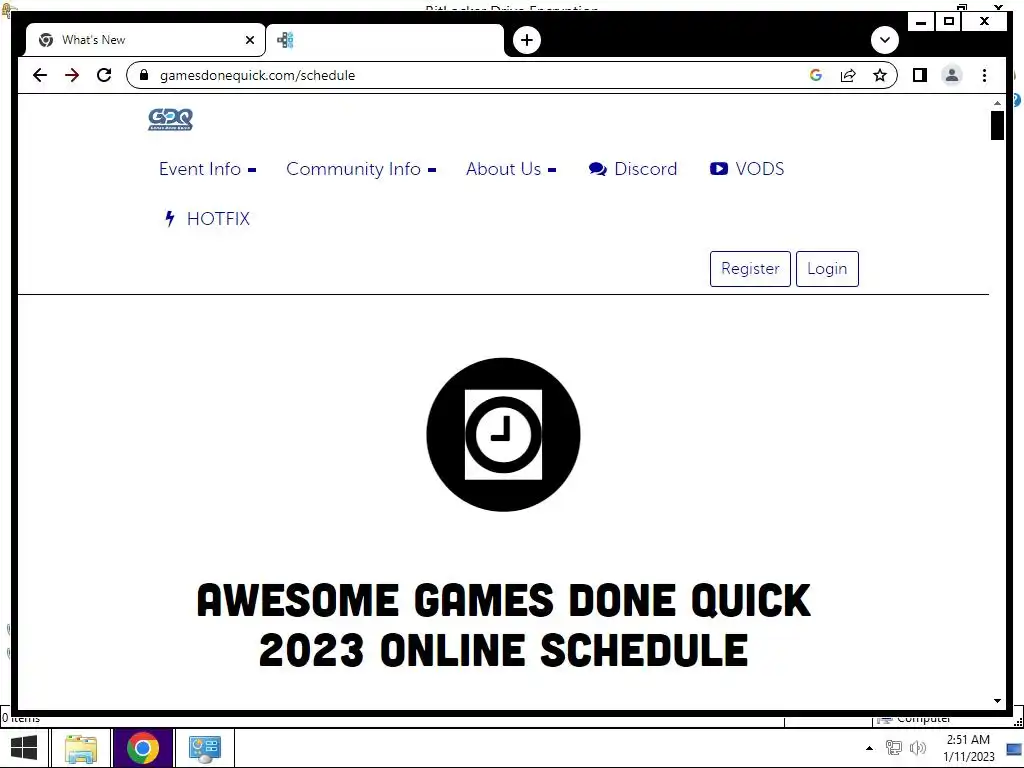Reload the gamesdonequick schedule page
Screen dimensions: 1024x768
(x=104, y=75)
